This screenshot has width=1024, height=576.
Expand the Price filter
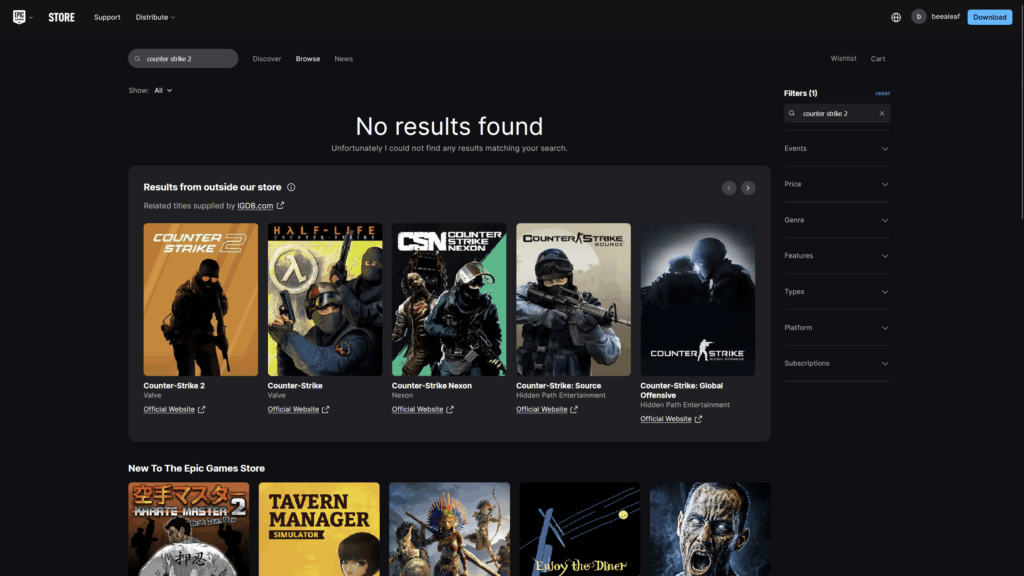point(837,184)
